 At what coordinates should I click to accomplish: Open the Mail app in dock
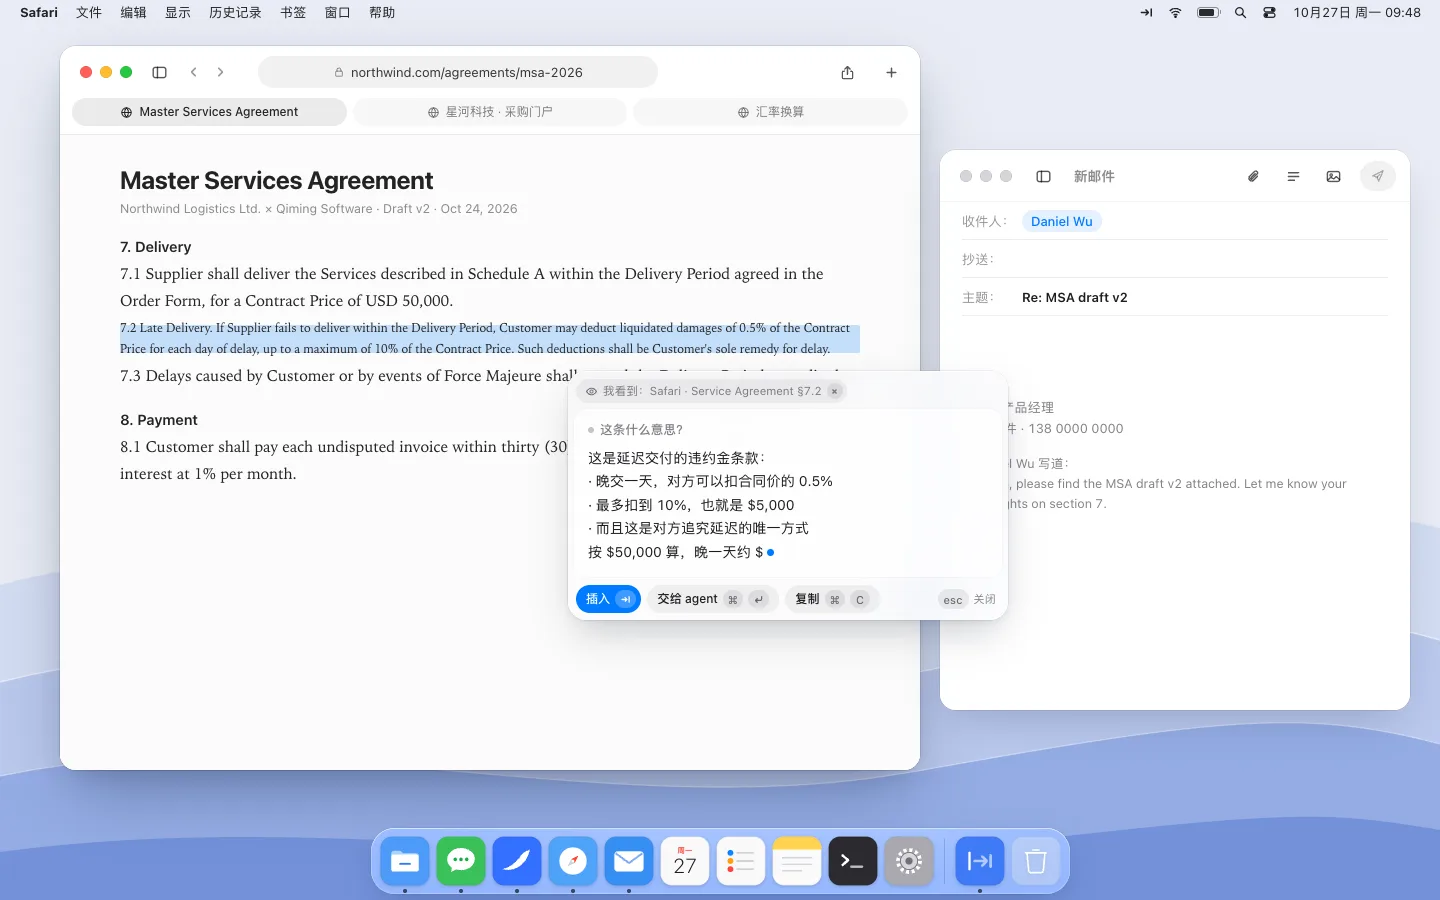click(x=629, y=861)
